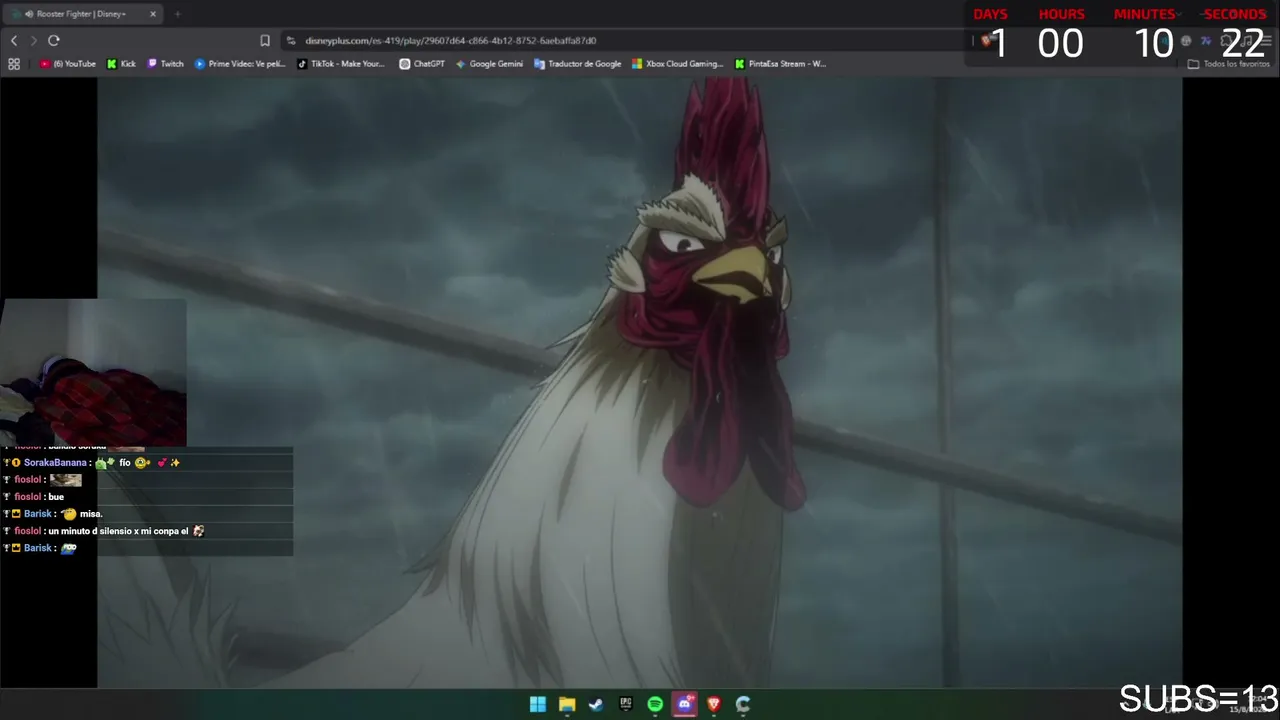1280x720 pixels.
Task: Reload the Disney+ page
Action: [54, 40]
